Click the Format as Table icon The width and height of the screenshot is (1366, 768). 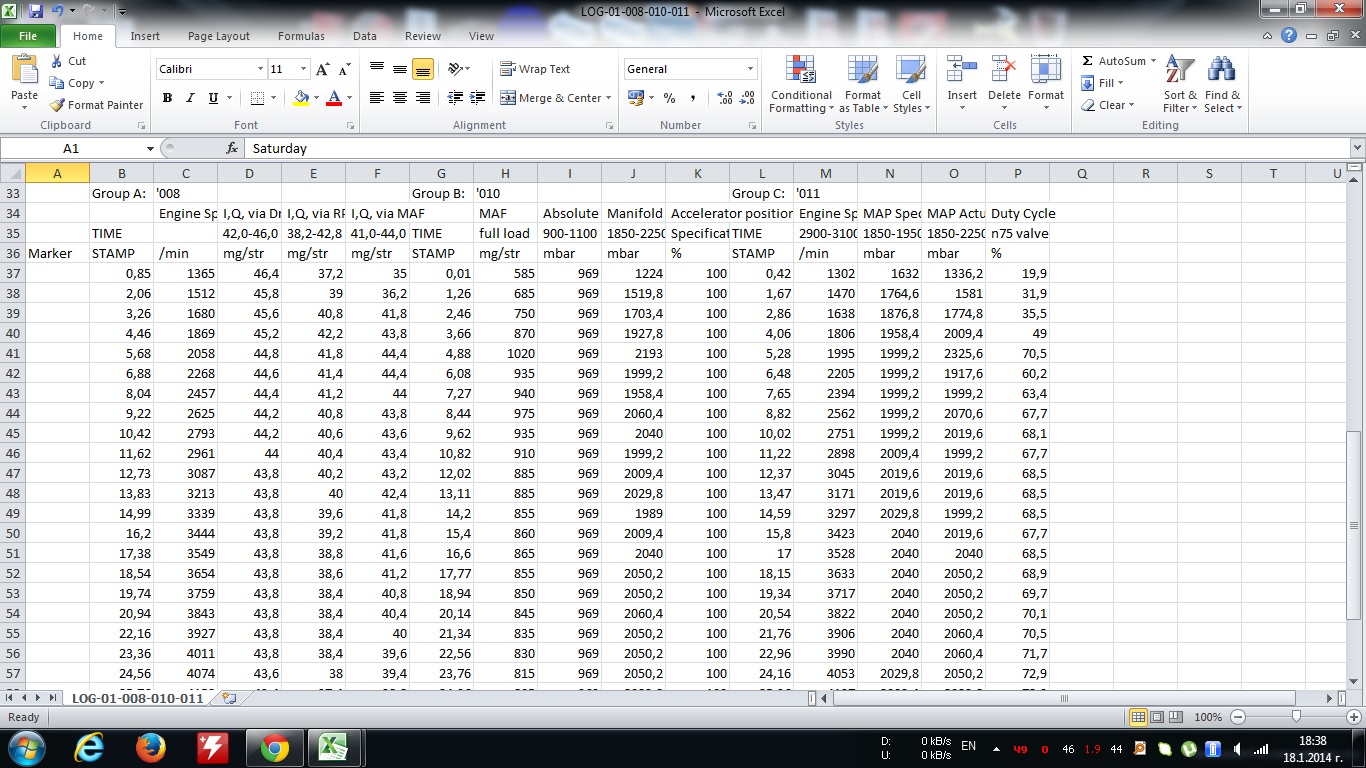point(861,85)
